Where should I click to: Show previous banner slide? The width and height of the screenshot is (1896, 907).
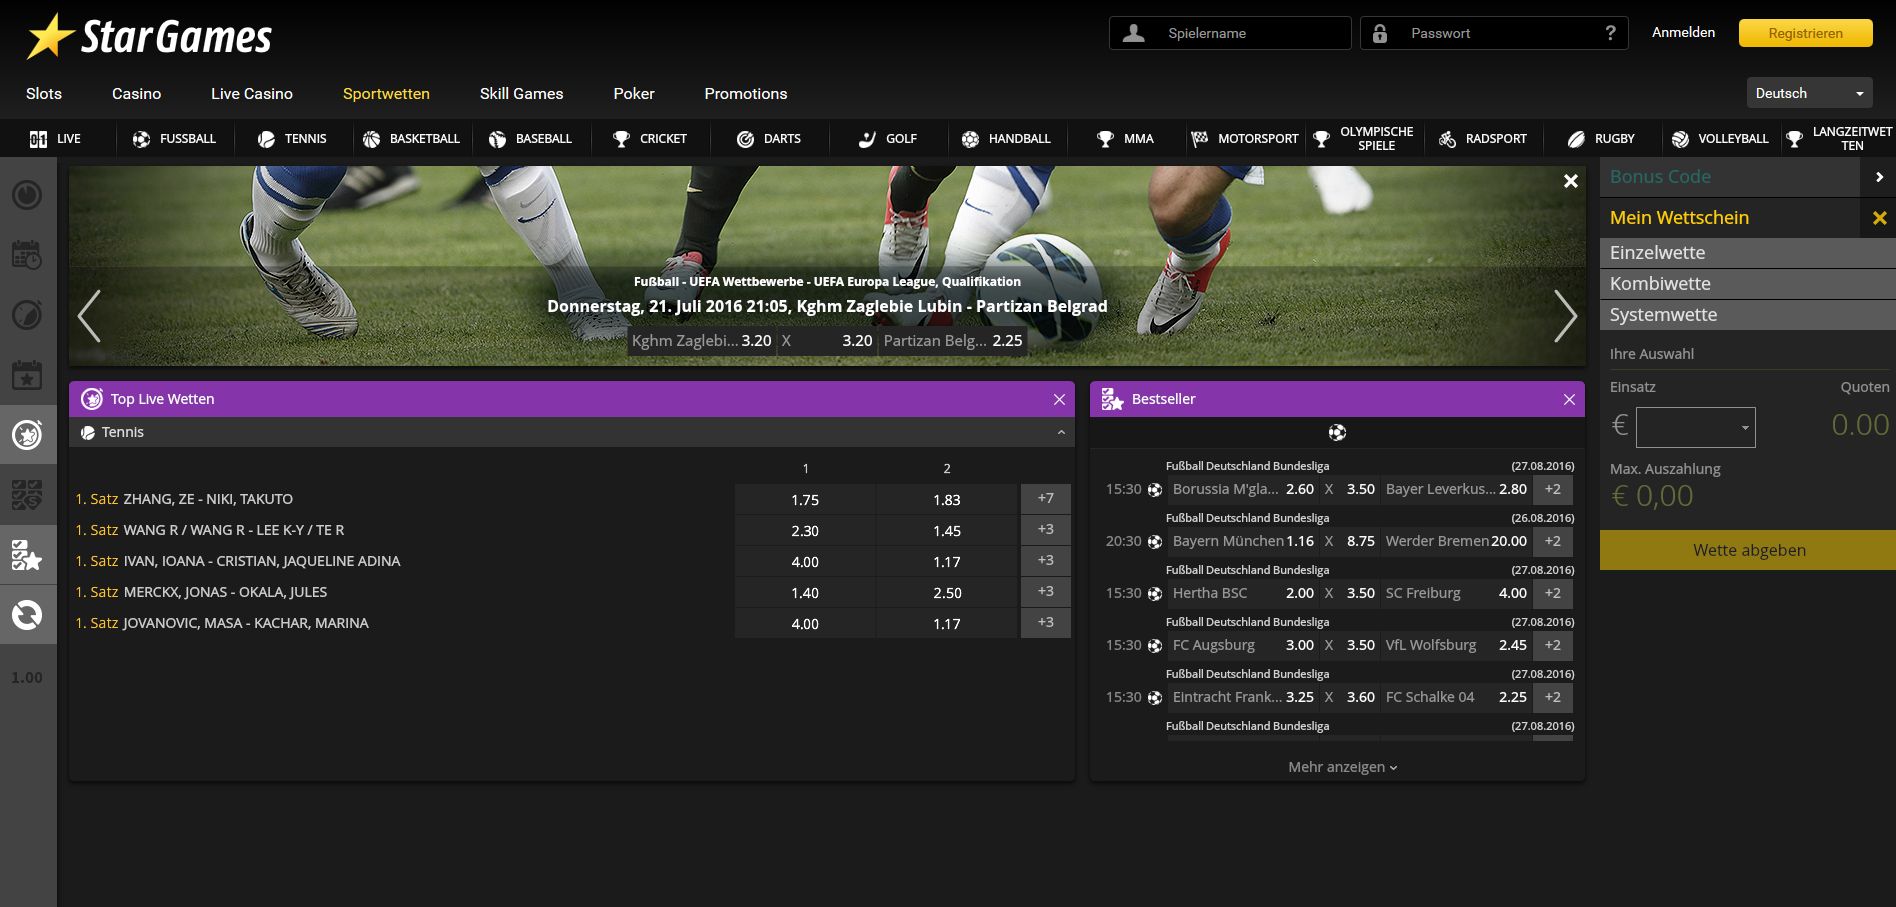coord(89,316)
